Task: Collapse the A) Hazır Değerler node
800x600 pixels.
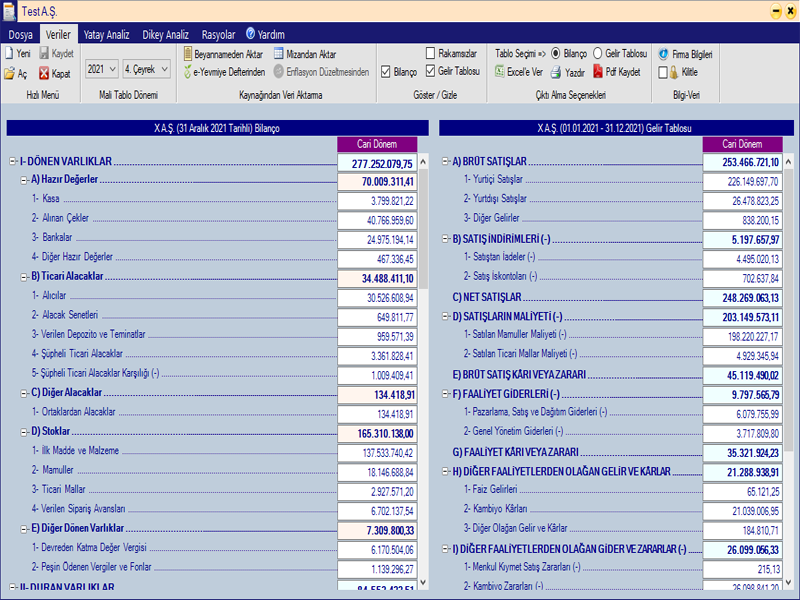Action: 24,181
